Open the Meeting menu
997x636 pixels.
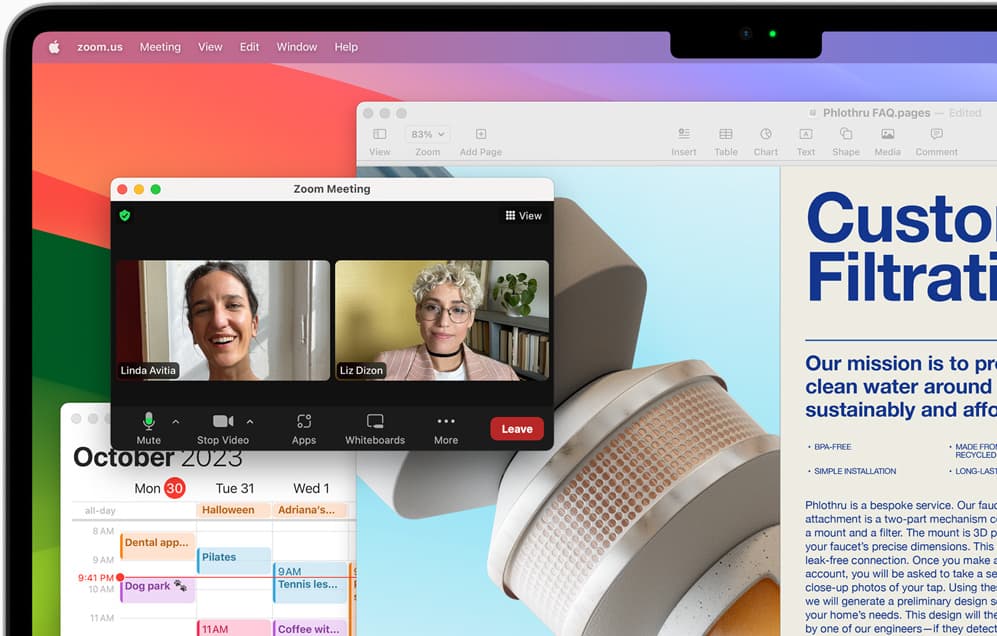click(160, 47)
